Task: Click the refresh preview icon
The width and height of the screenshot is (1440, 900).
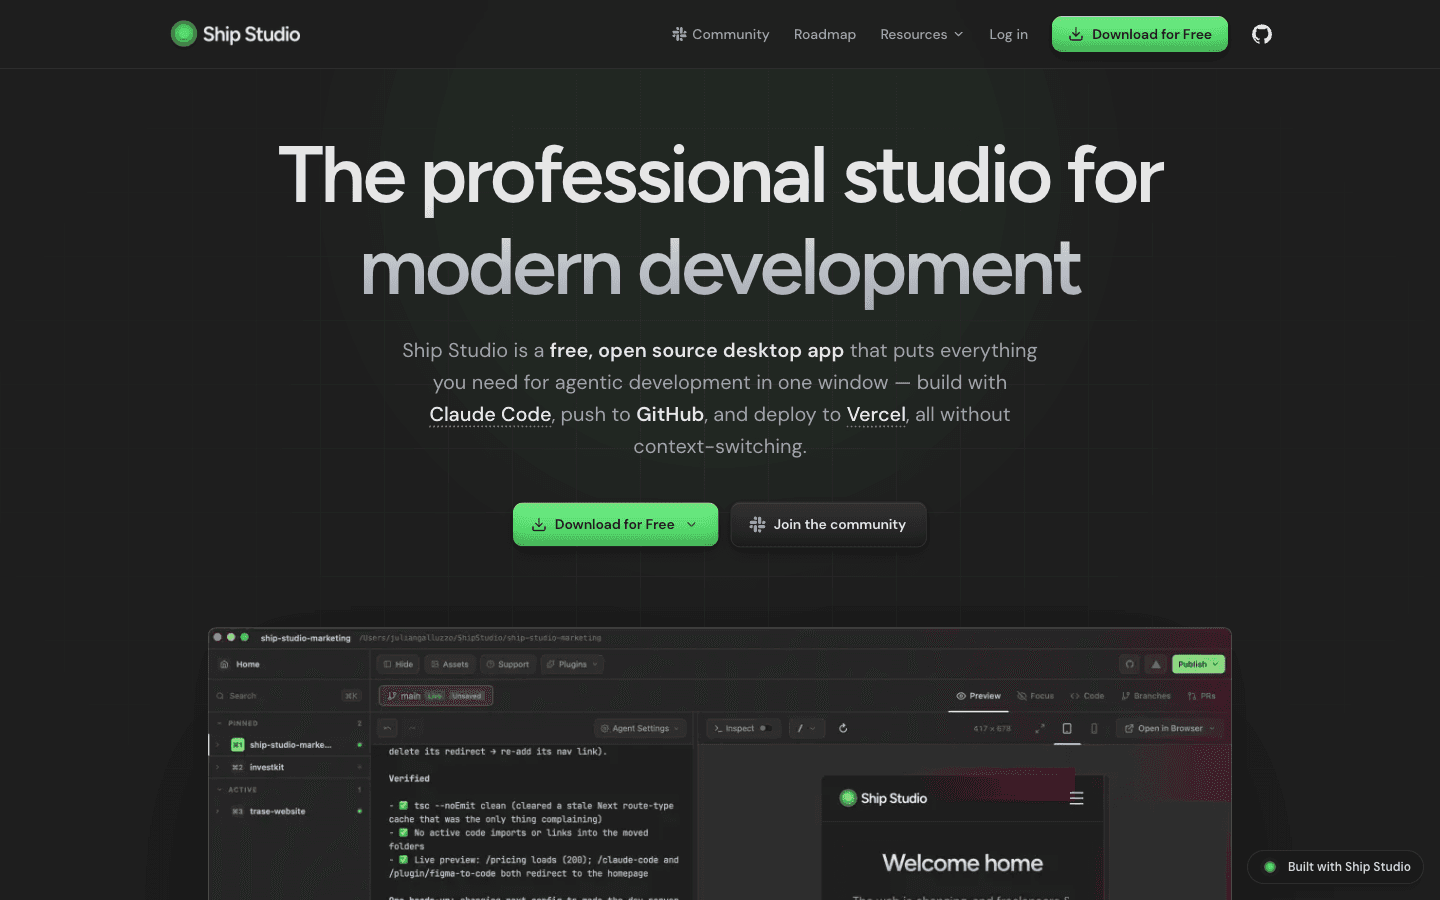Action: tap(843, 728)
